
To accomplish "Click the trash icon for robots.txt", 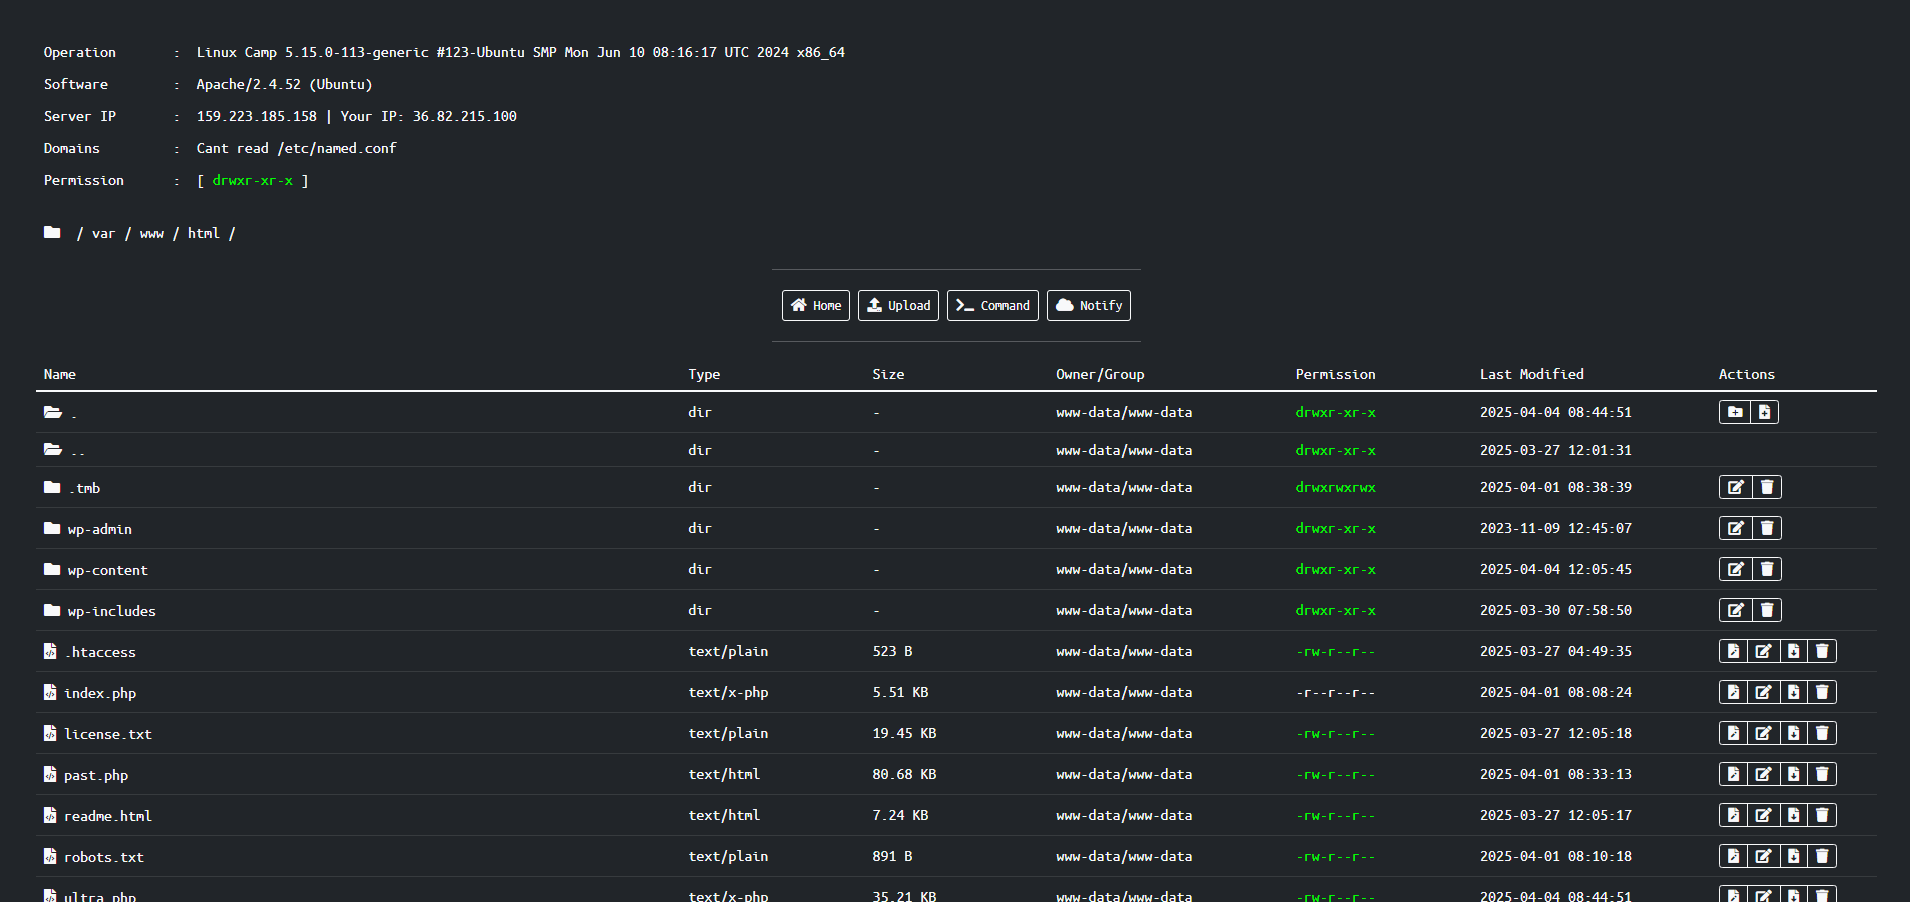I will coord(1822,856).
